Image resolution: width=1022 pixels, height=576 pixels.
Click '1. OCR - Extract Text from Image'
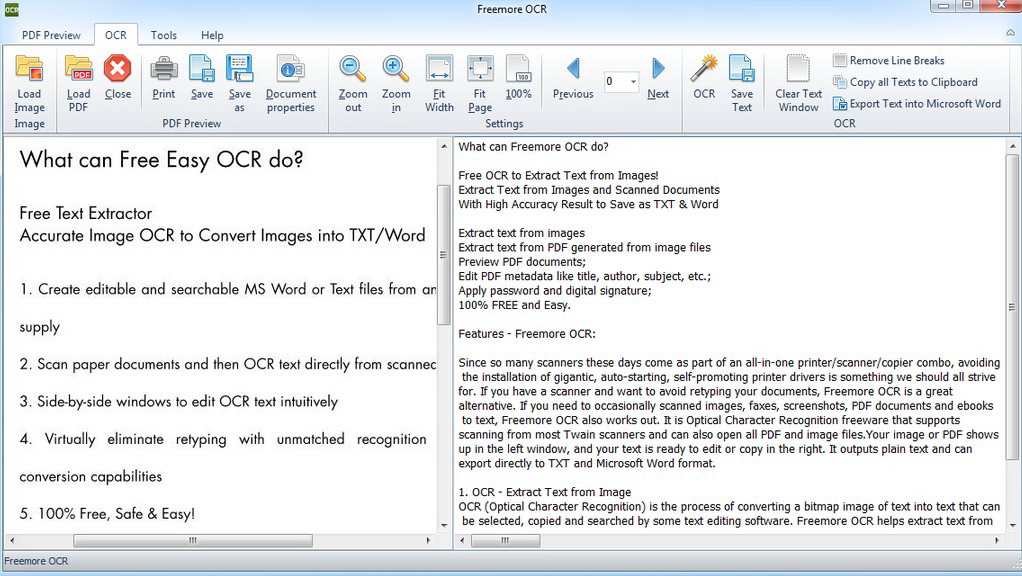point(545,492)
